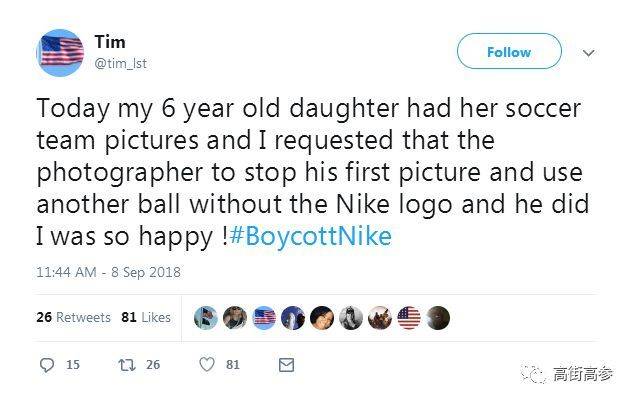Screen dimensions: 633x402
Task: Expand the tweet options chevron
Action: click(x=588, y=52)
